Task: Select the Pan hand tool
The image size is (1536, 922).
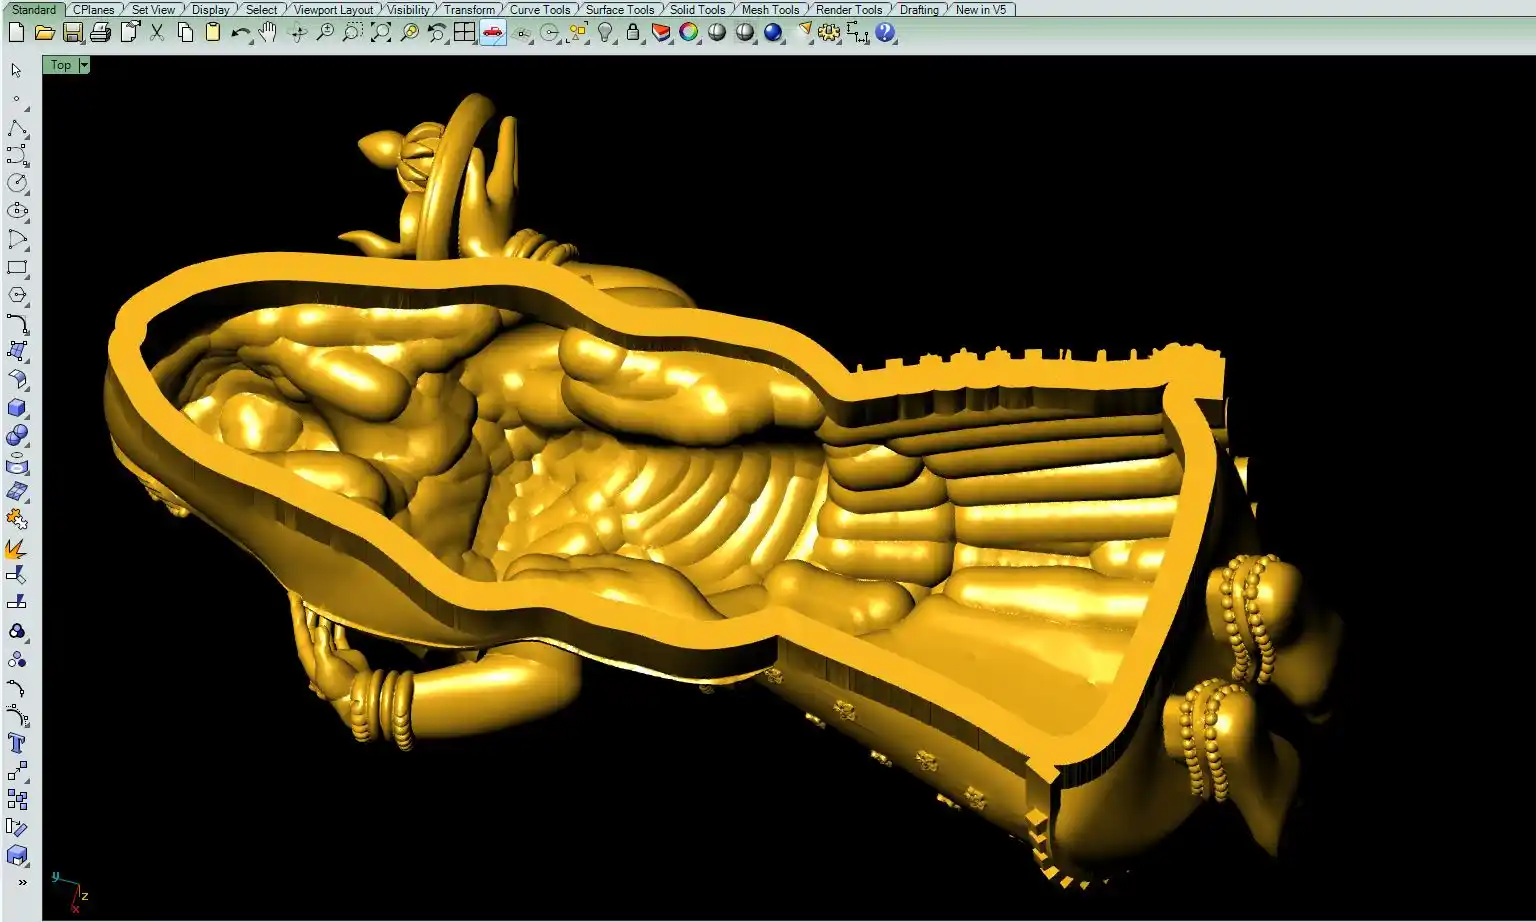Action: [267, 33]
